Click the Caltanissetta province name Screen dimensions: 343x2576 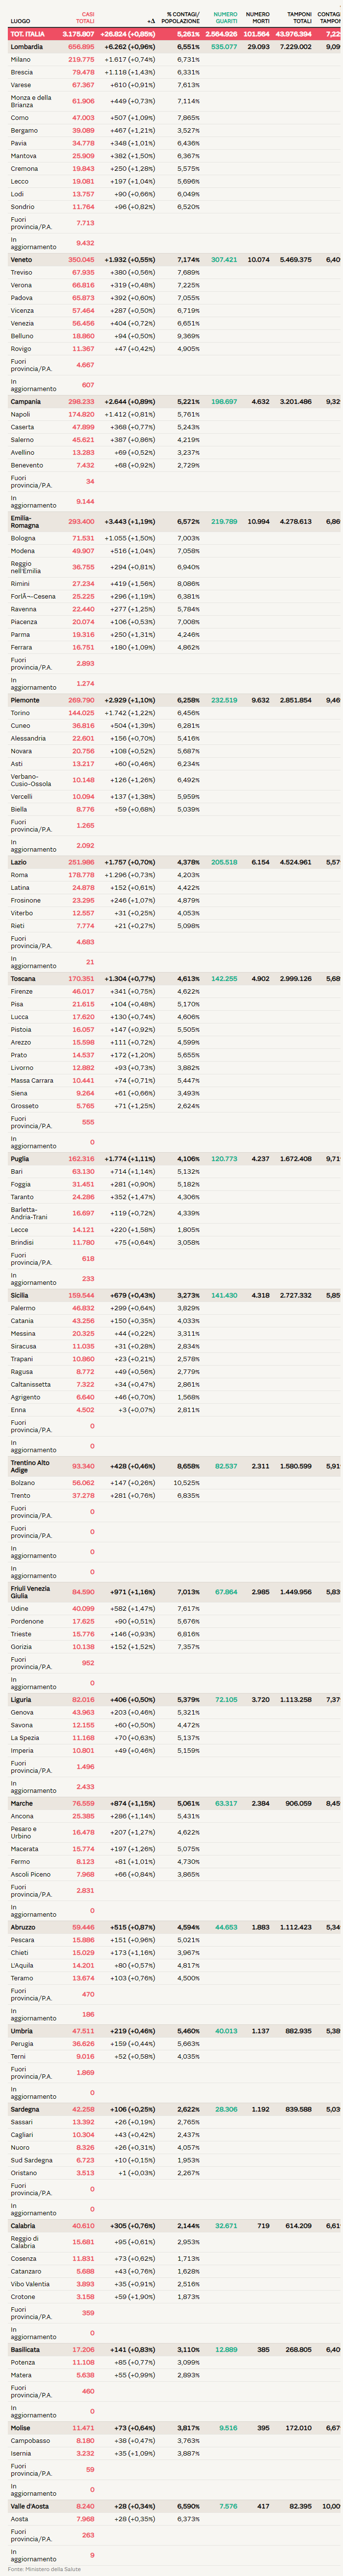30,1385
